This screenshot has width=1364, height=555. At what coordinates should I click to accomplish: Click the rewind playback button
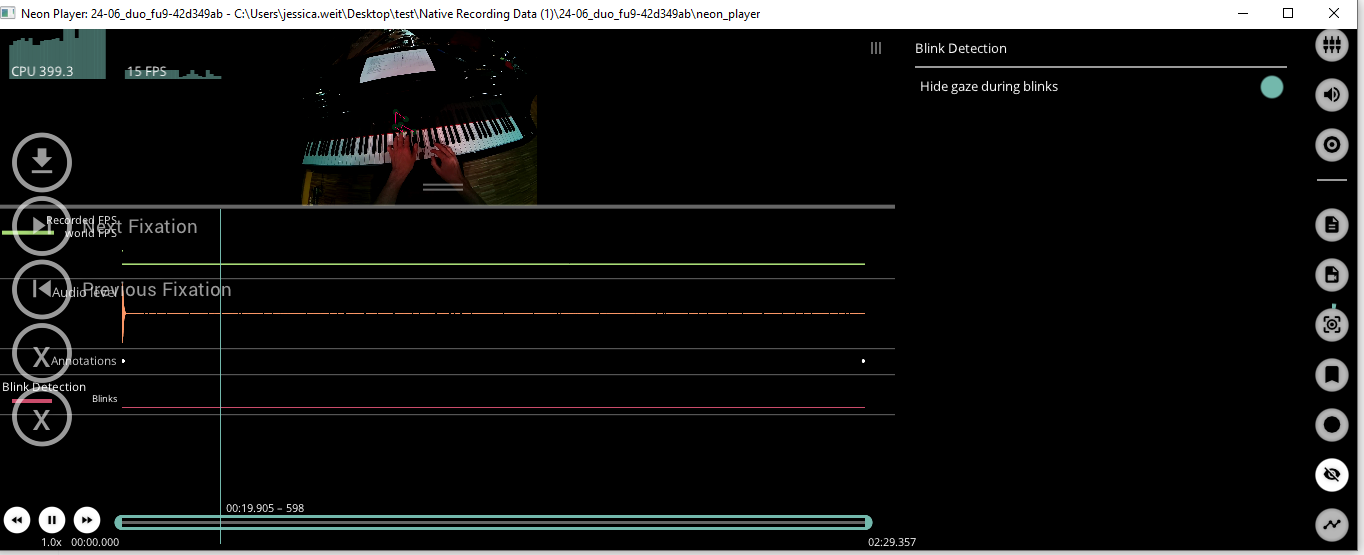click(17, 520)
